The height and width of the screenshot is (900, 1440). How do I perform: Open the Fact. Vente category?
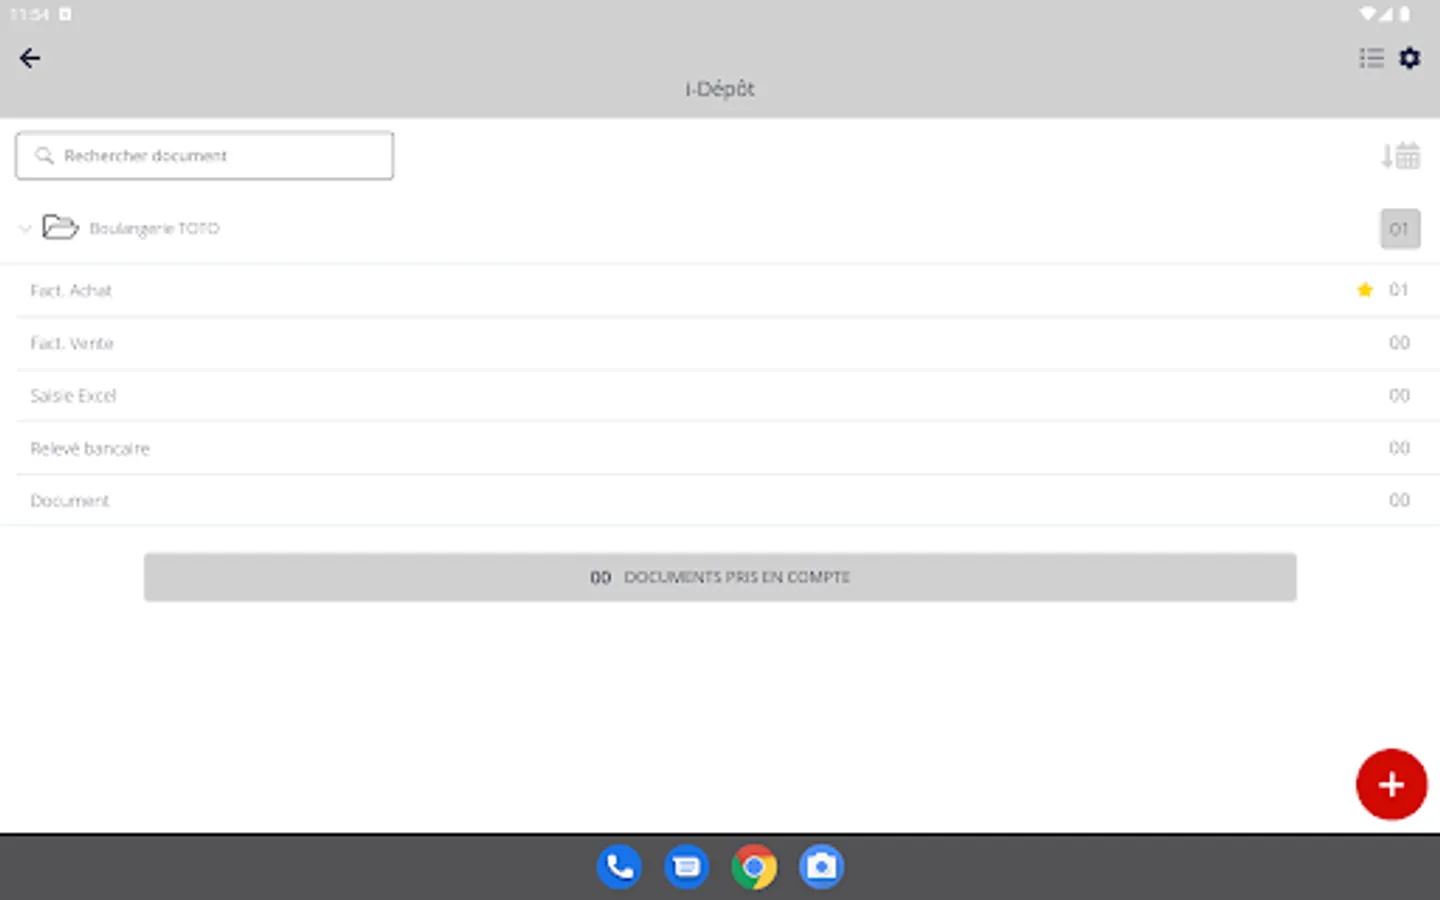tap(720, 343)
